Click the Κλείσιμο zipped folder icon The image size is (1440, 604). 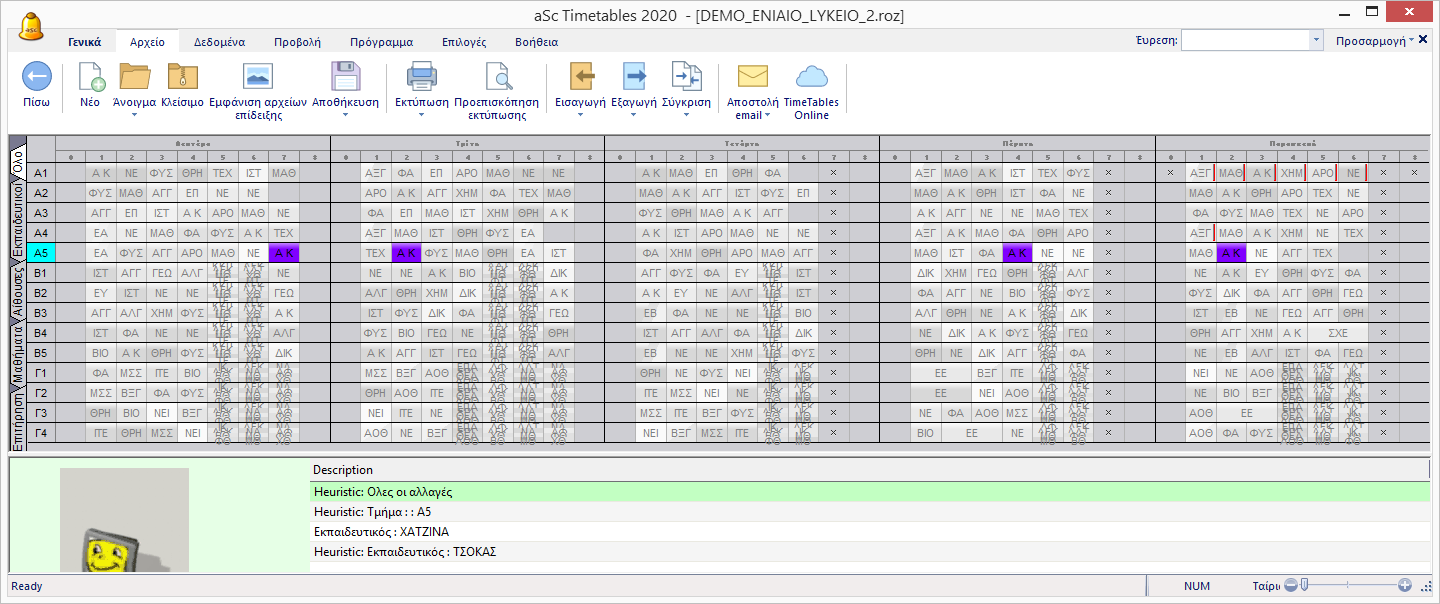[182, 77]
